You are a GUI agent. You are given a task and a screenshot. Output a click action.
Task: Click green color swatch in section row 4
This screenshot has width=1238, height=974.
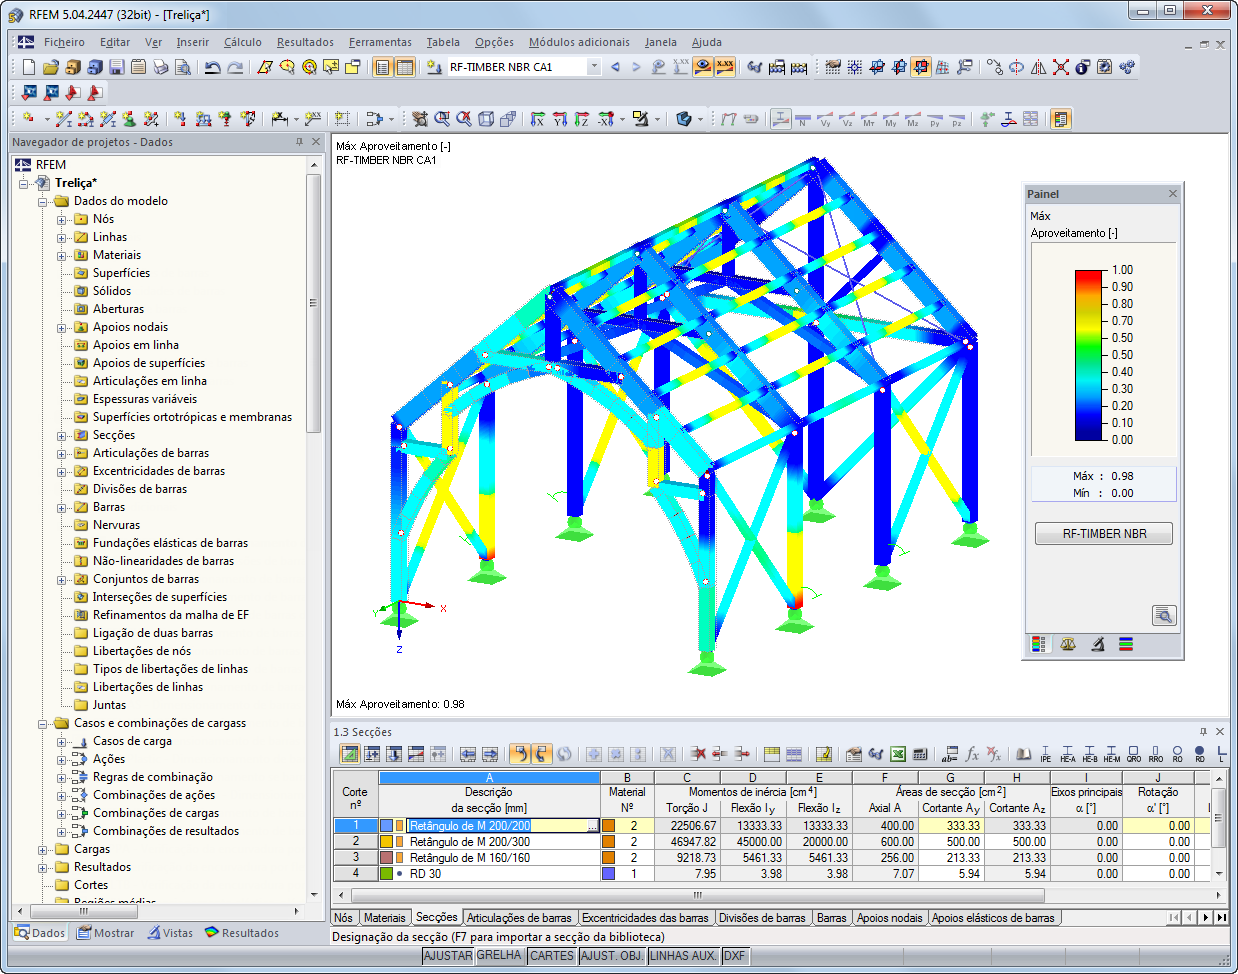[x=387, y=874]
